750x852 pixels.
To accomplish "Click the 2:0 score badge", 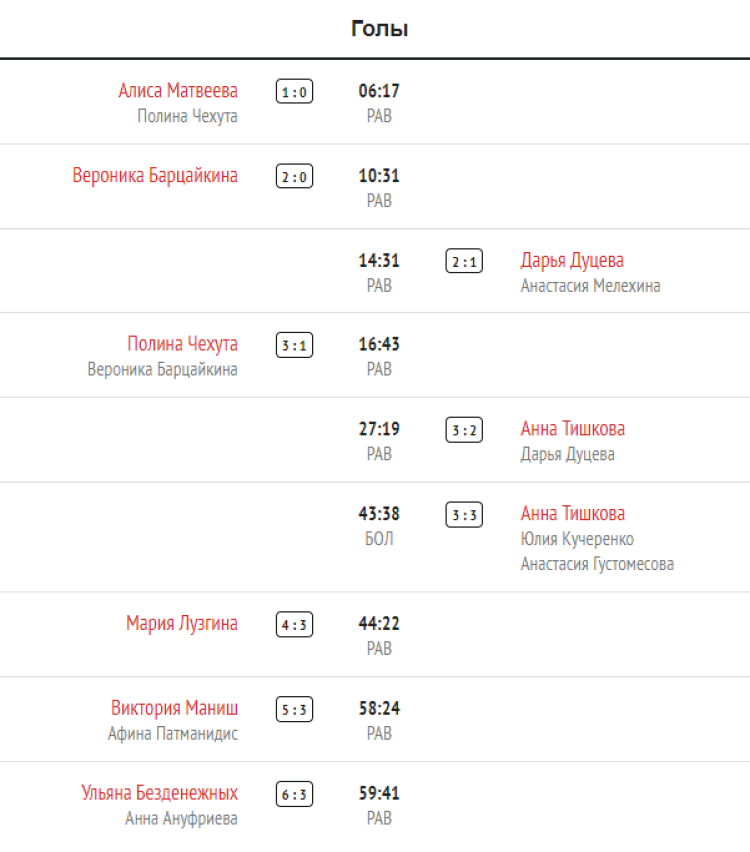I will click(x=294, y=177).
